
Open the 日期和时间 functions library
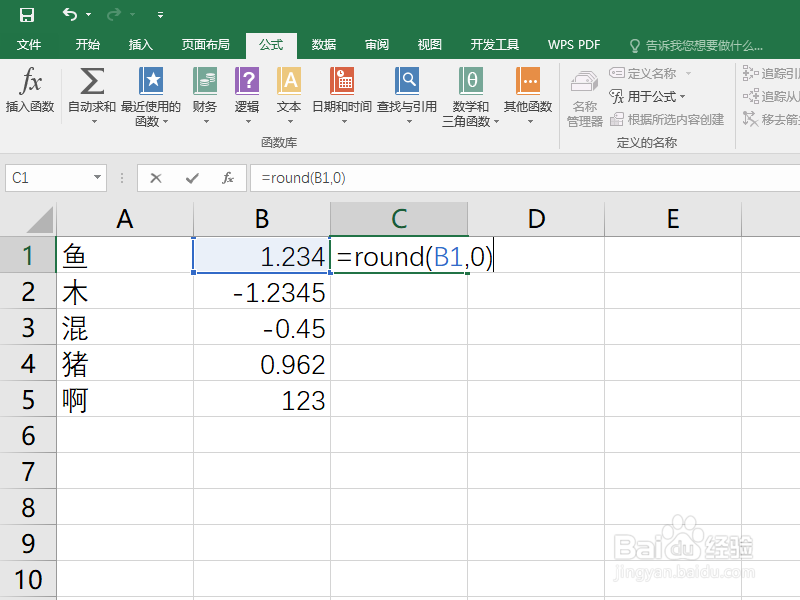point(342,96)
